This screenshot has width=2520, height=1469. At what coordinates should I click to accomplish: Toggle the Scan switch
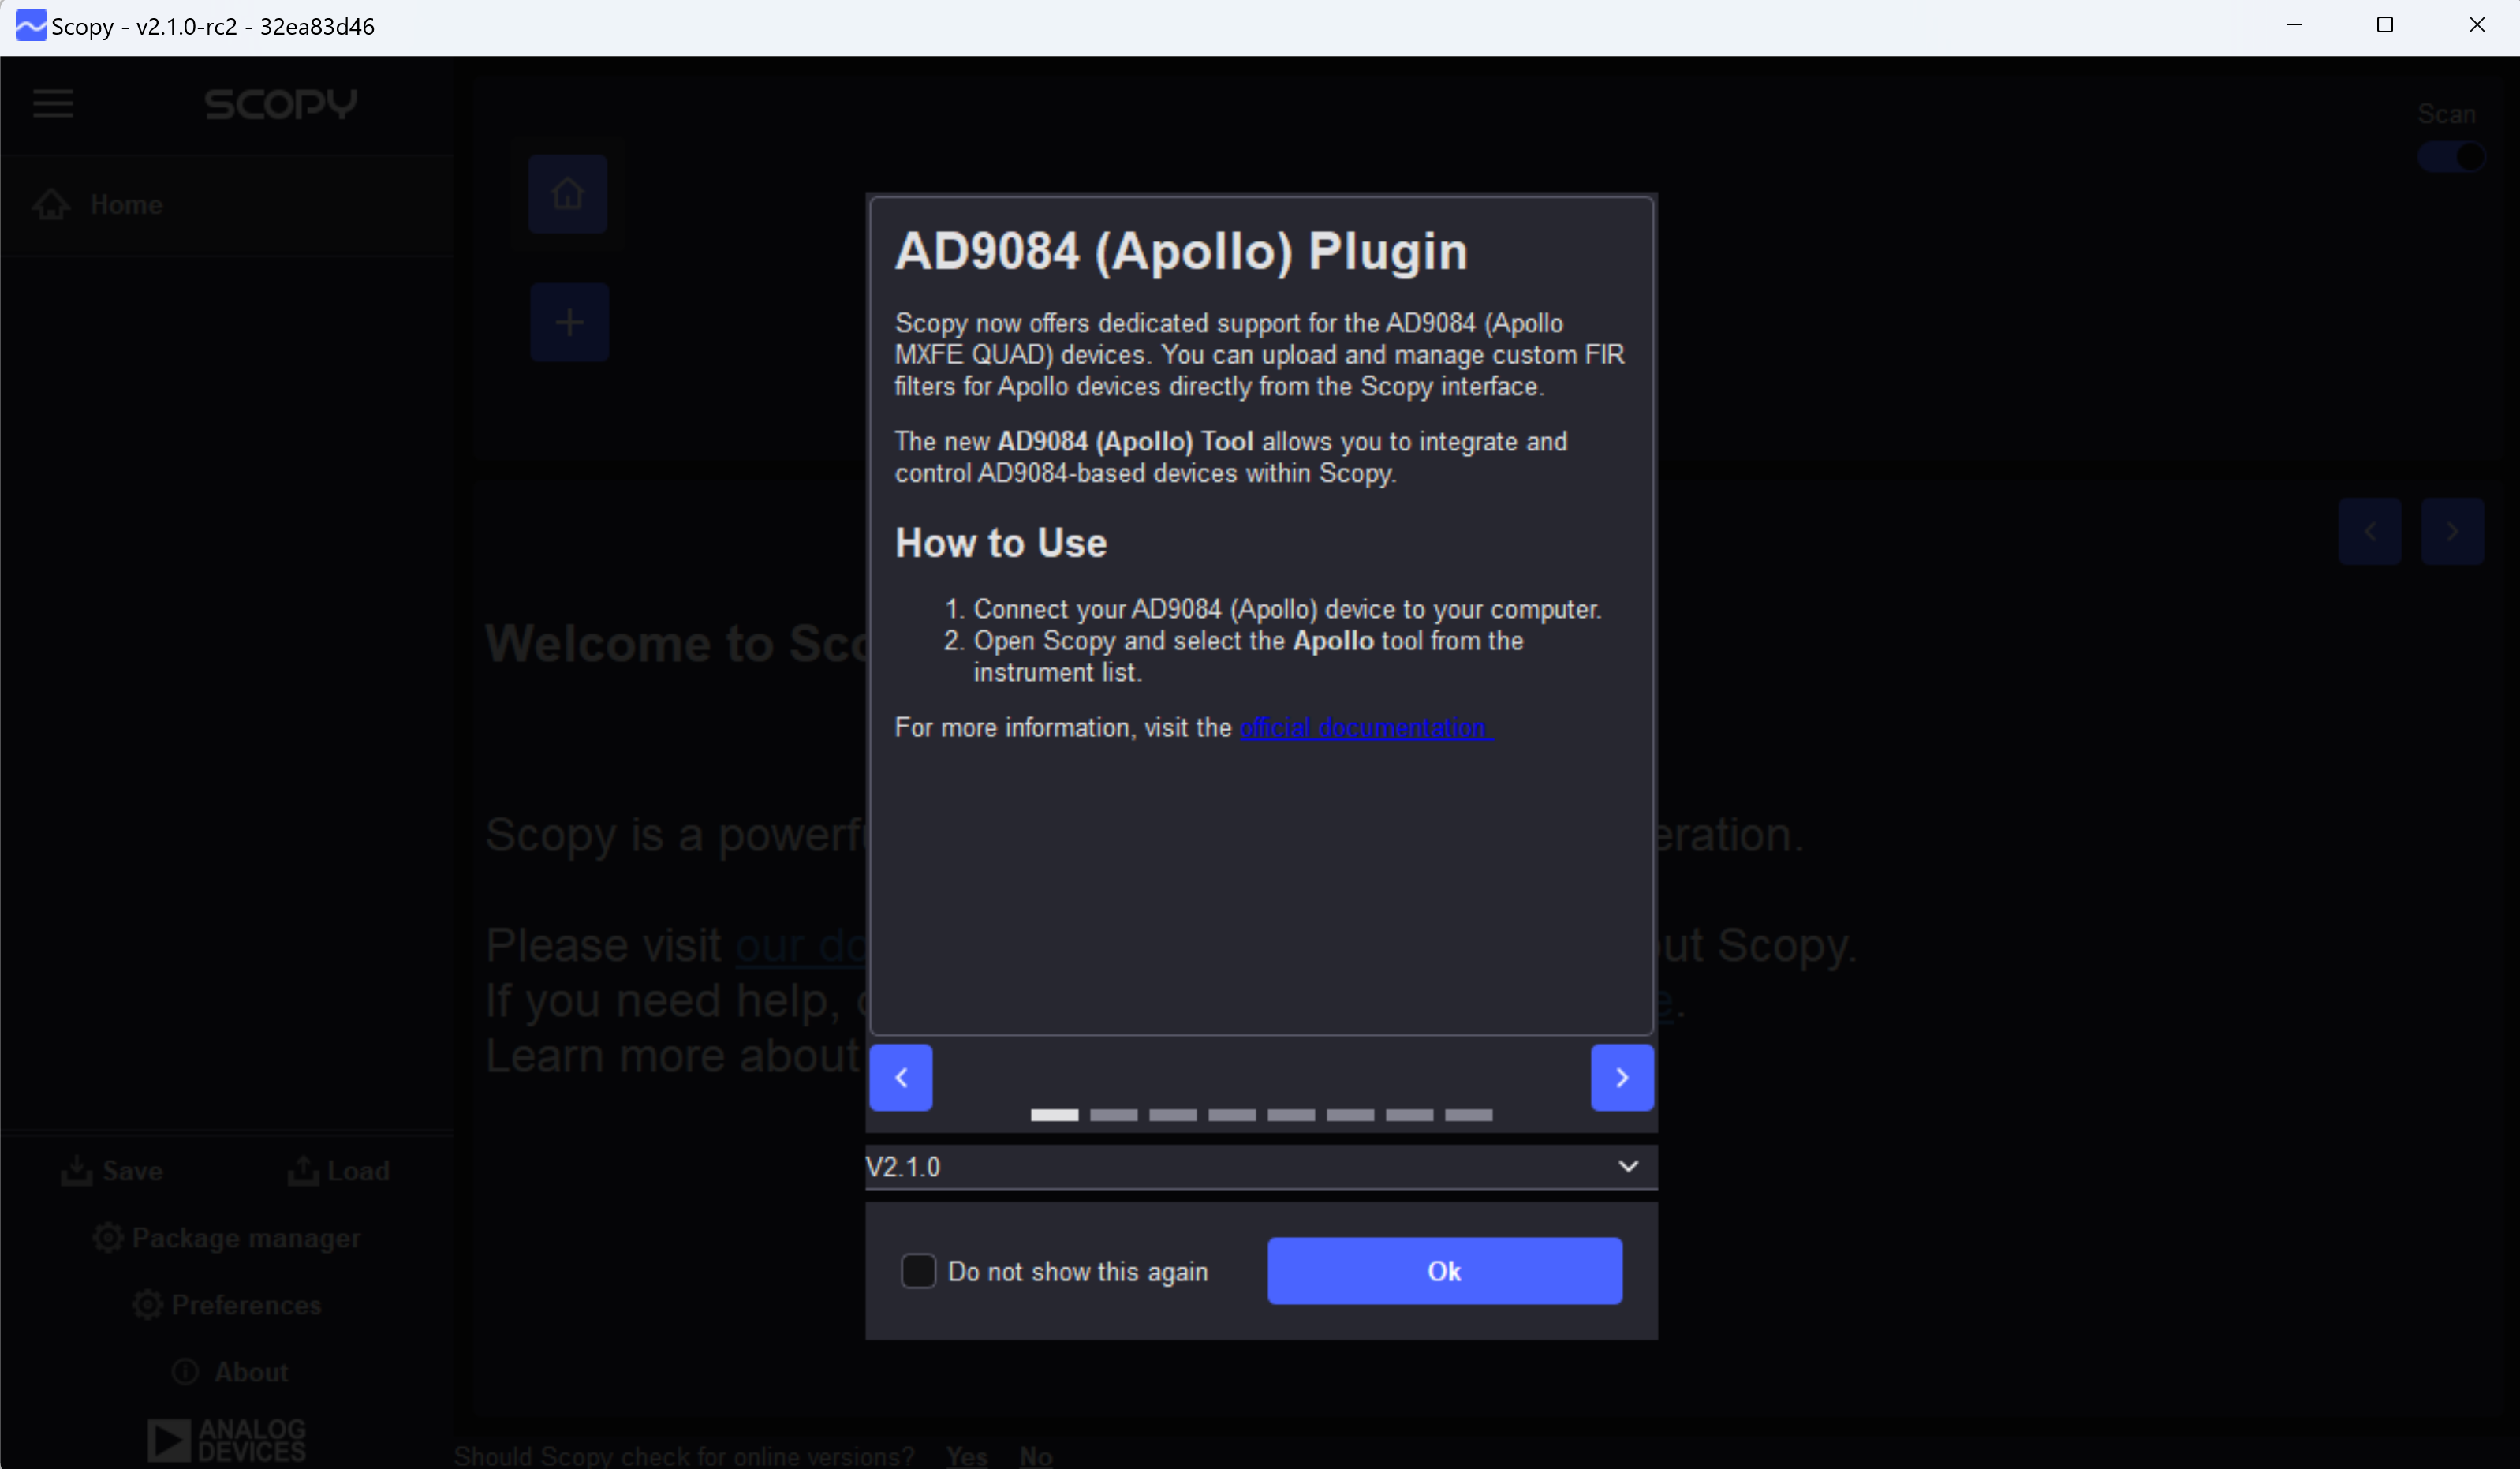pos(2451,157)
